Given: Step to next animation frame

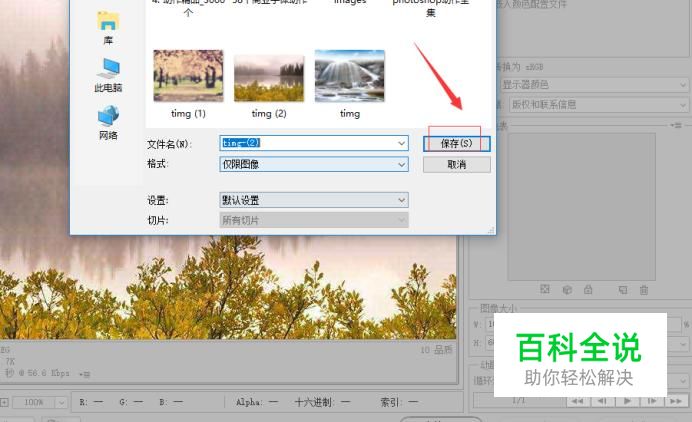Looking at the screenshot, I should click(651, 401).
